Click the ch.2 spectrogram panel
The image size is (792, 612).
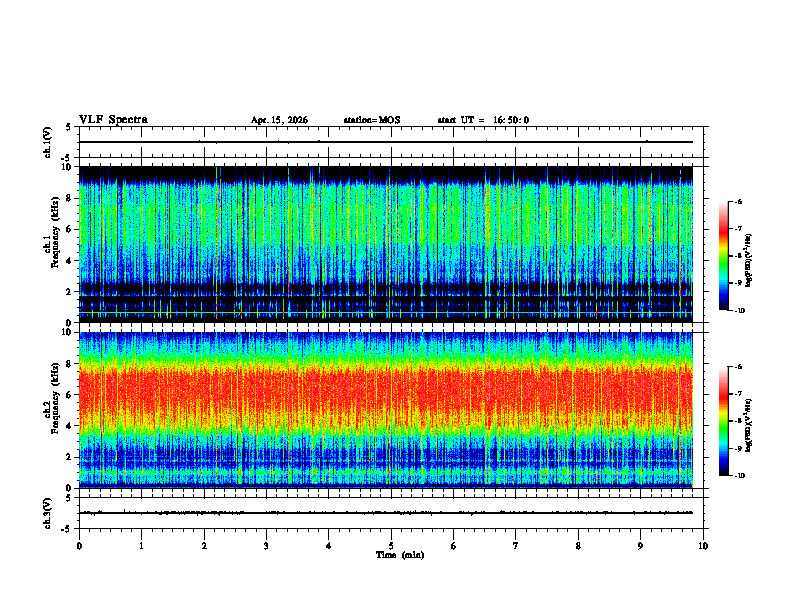tap(386, 410)
